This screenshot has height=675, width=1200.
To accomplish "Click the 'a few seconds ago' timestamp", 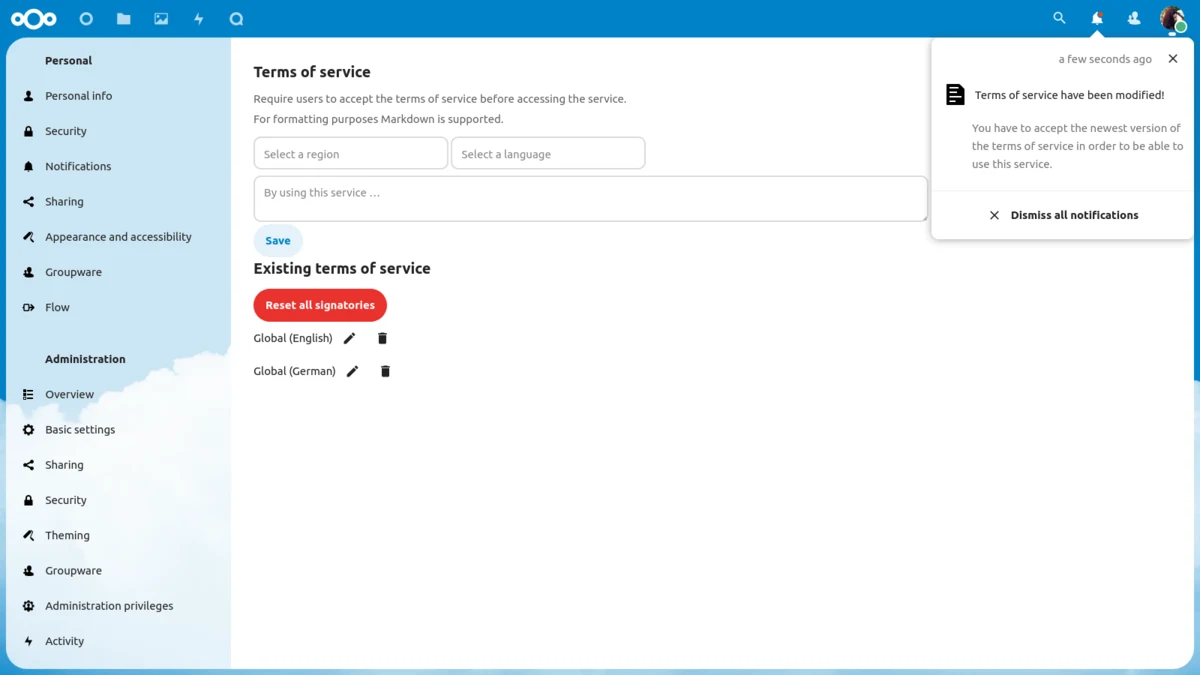I will coord(1105,59).
